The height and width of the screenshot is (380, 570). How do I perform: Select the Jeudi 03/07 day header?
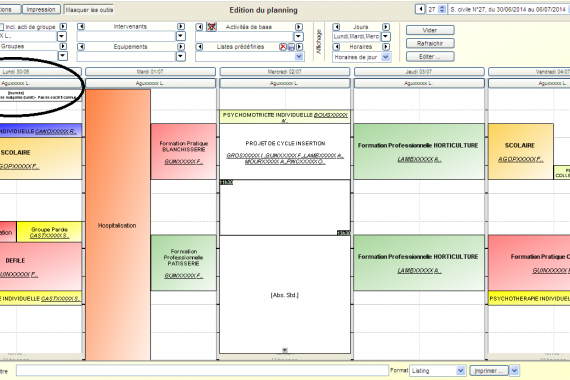point(419,72)
